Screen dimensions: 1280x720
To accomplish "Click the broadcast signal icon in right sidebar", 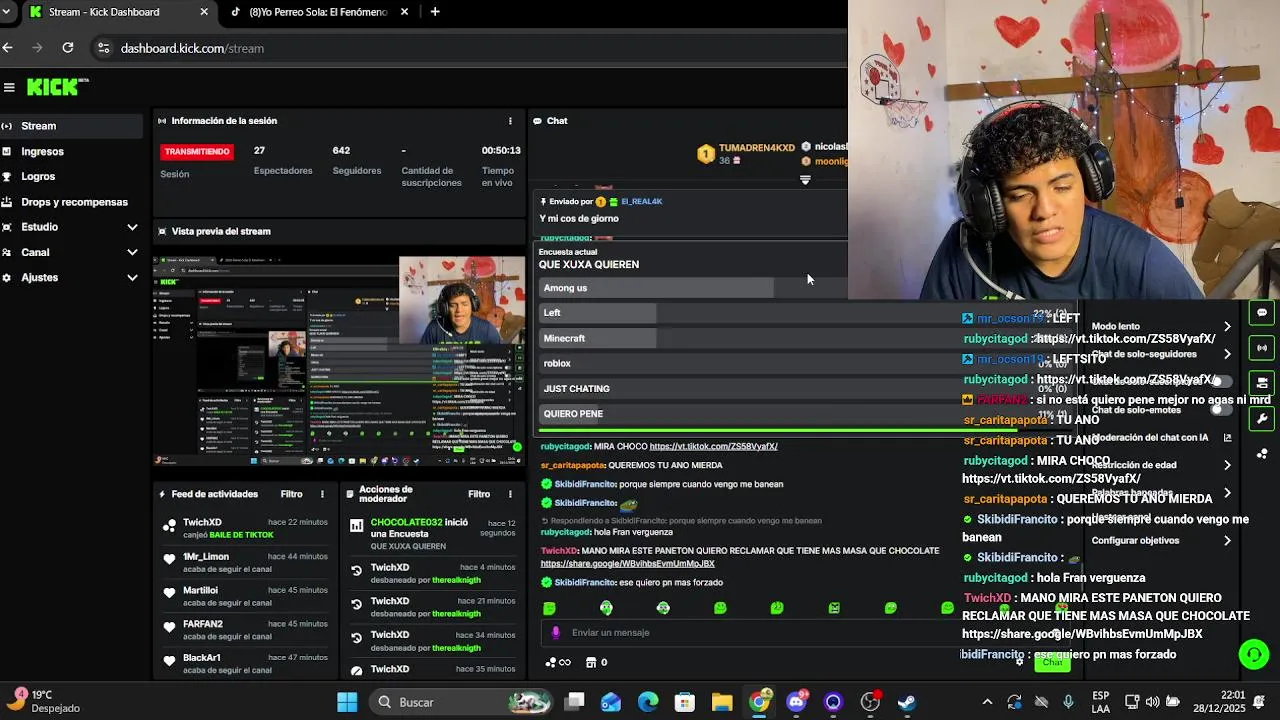I will click(x=1262, y=348).
